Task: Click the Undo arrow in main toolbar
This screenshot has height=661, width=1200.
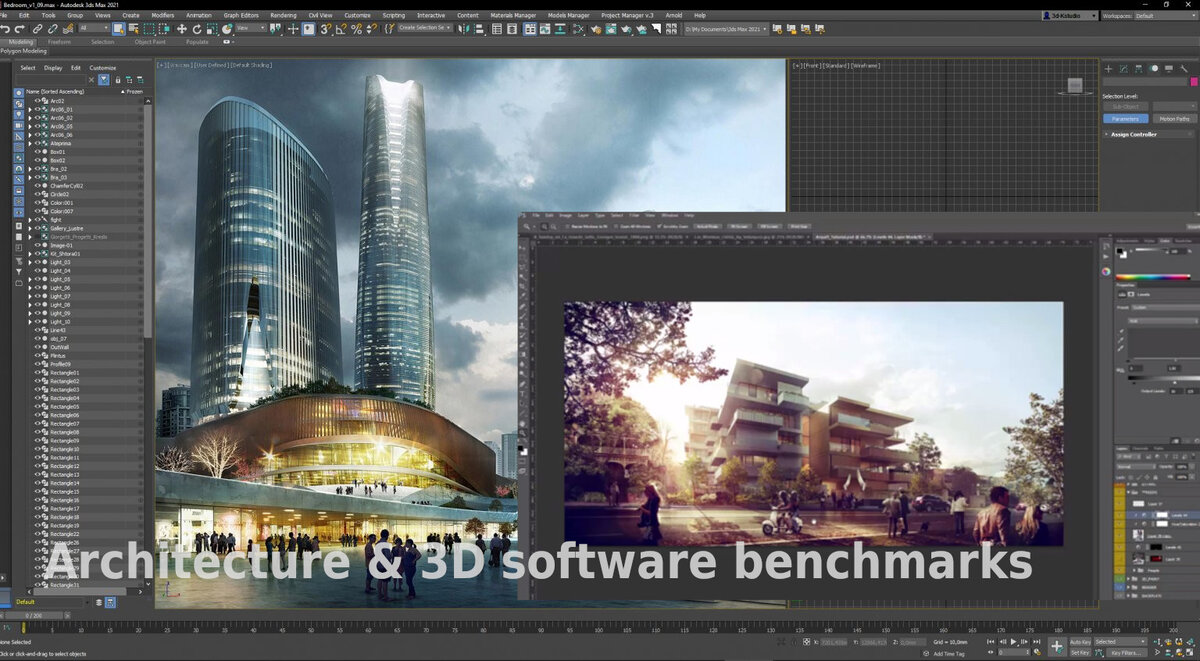Action: pyautogui.click(x=5, y=29)
